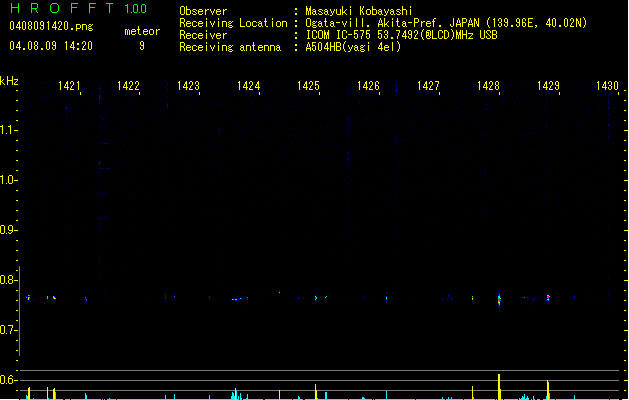Click the meteor echo blob below 1429
Screen dimensions: 629x400
coord(548,298)
